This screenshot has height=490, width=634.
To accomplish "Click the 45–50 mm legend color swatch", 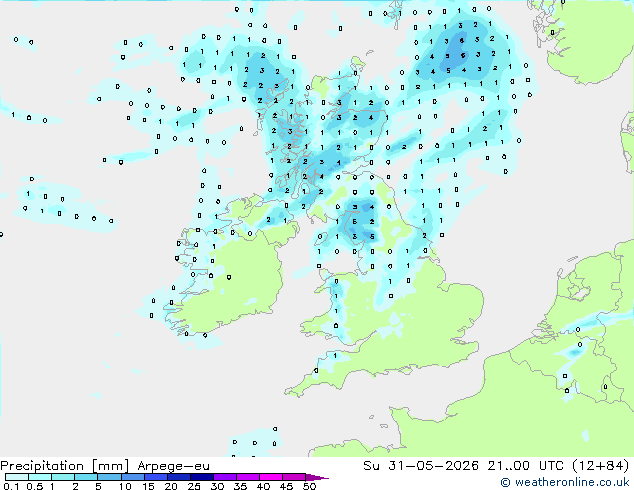I will pos(294,477).
